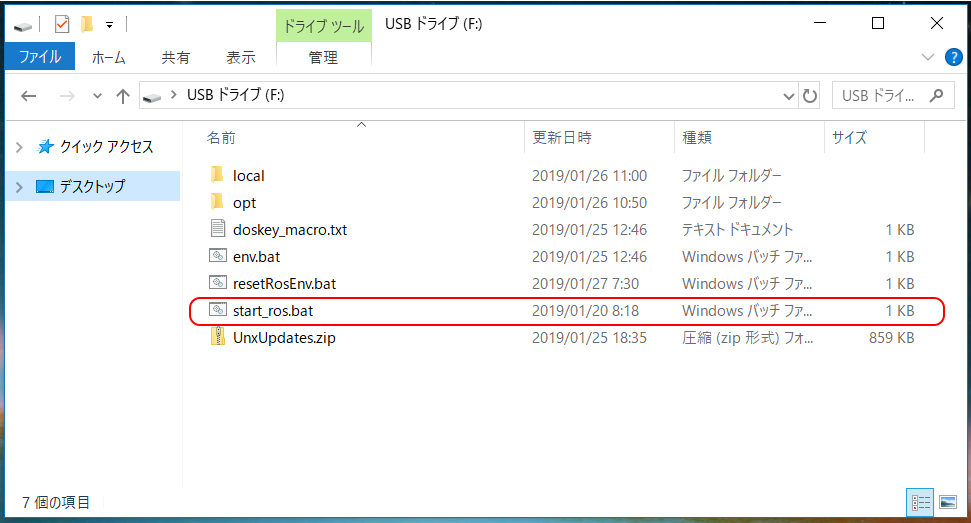Sort by サイズ column header

coord(850,137)
